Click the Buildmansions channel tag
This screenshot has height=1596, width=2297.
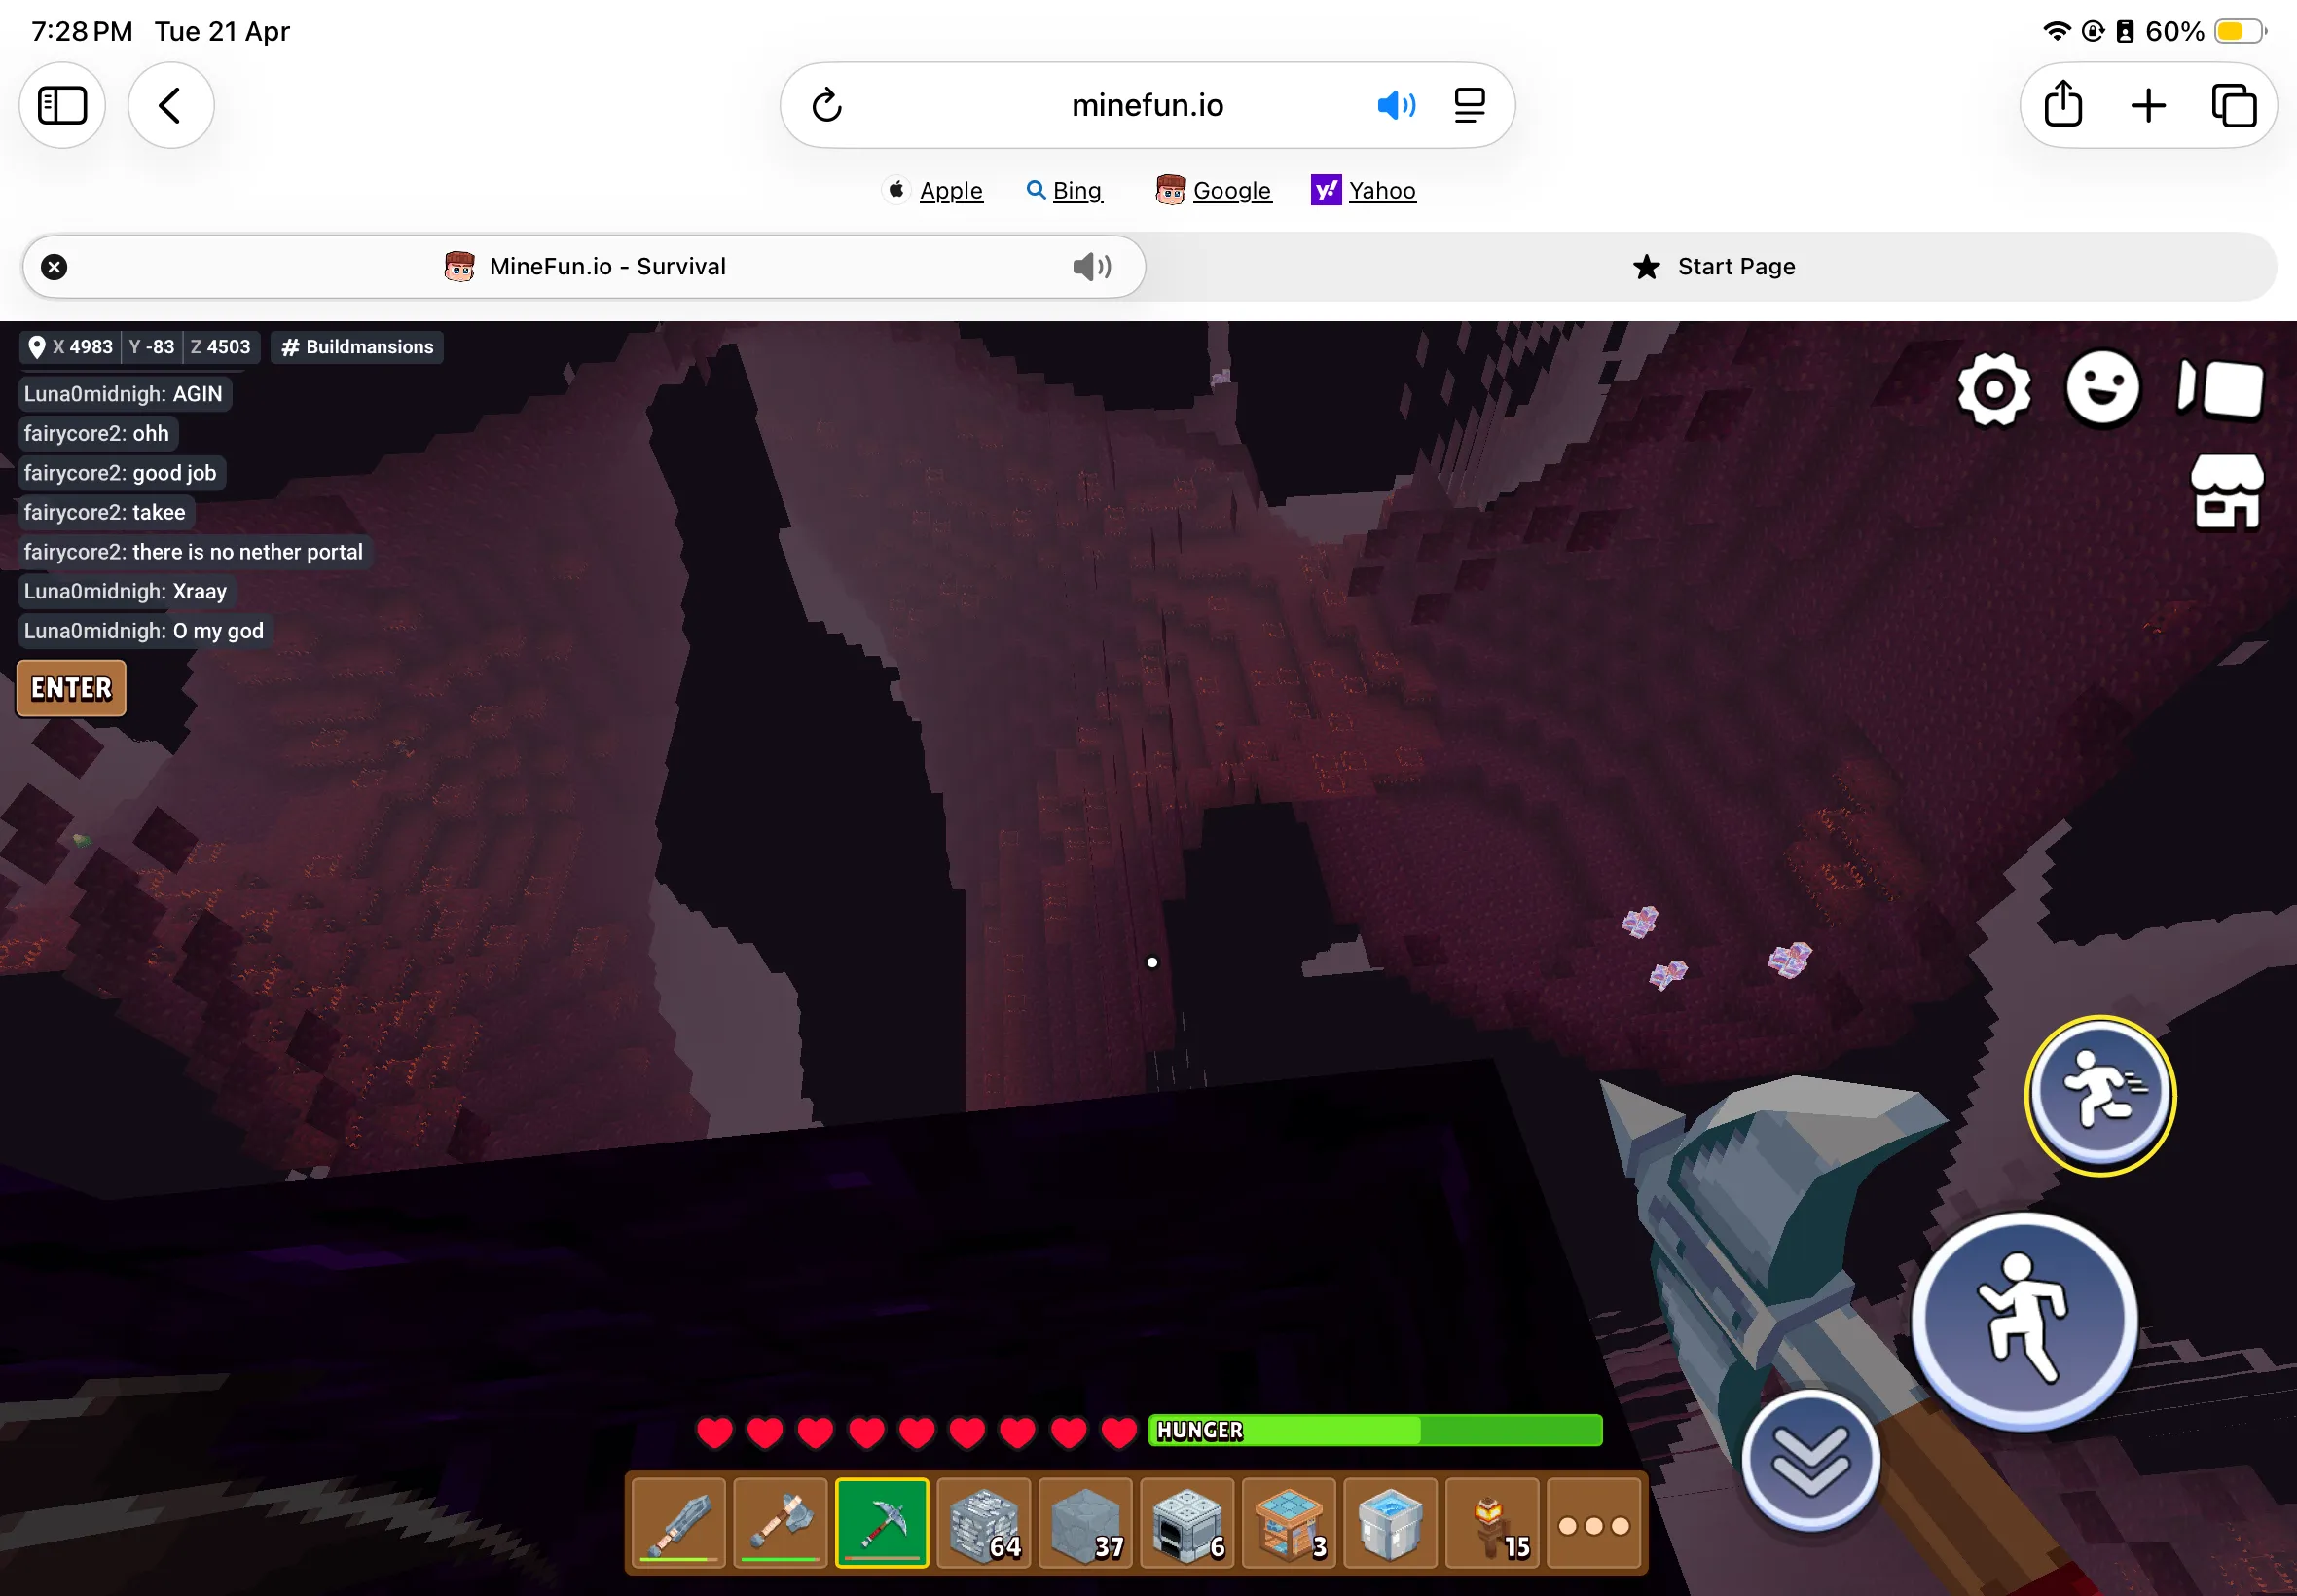point(357,347)
